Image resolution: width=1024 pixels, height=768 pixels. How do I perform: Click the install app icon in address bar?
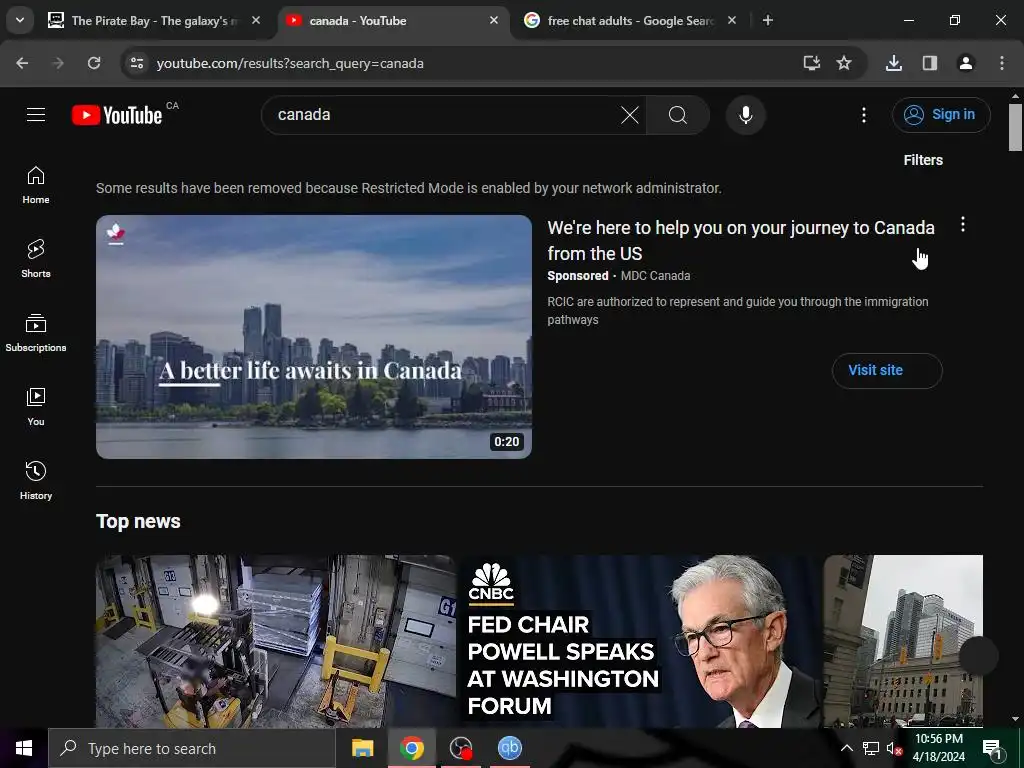[811, 63]
